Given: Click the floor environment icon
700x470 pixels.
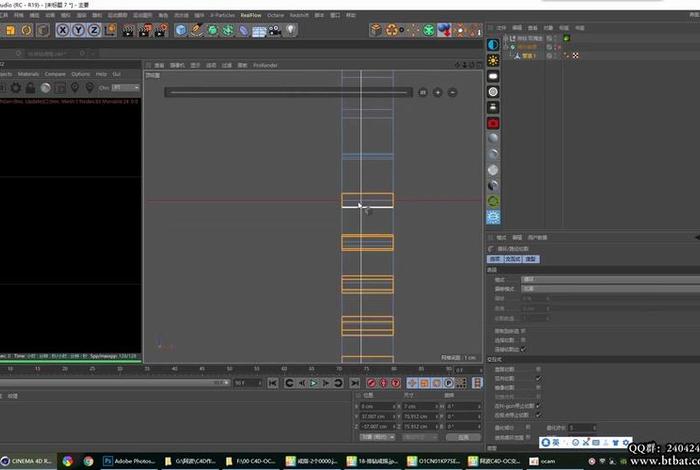Looking at the screenshot, I should click(259, 31).
